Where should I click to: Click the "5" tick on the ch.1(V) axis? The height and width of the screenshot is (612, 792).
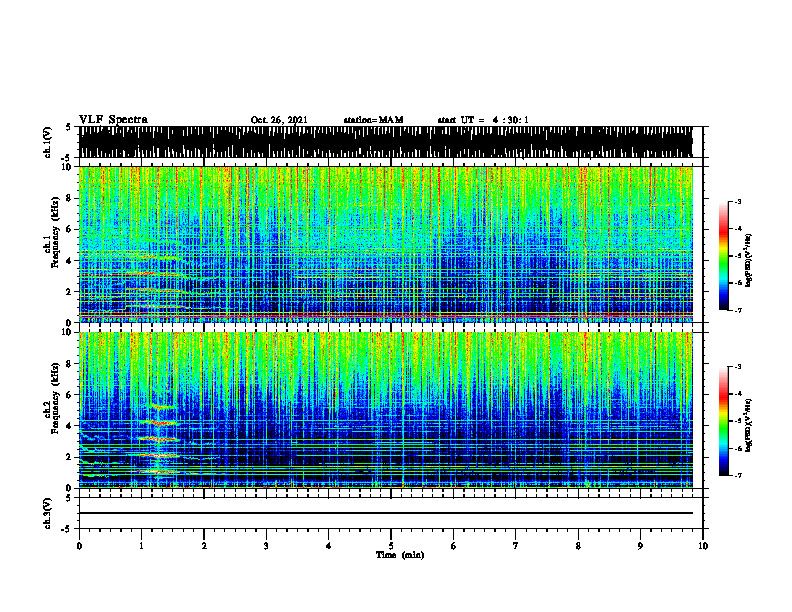(x=69, y=127)
